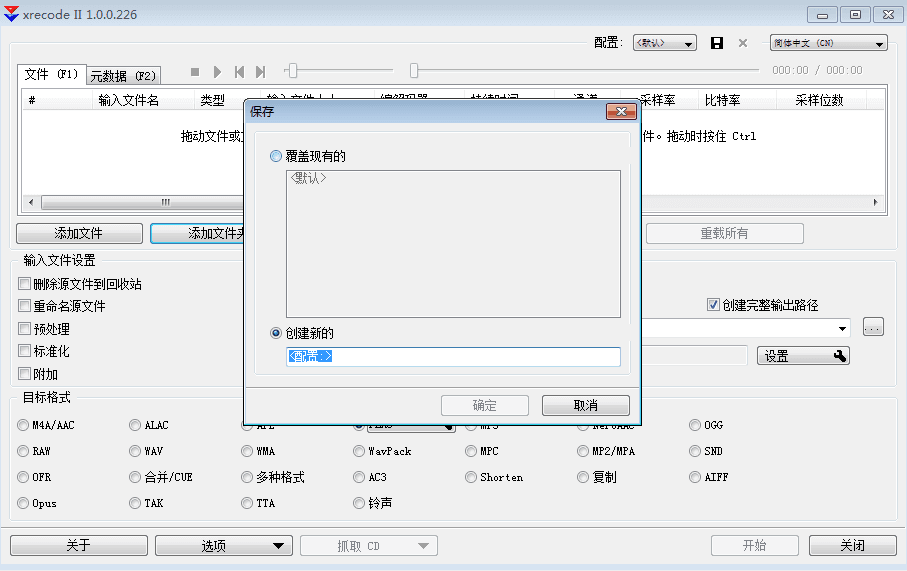Screen dimensions: 907x571
Task: Click the 添加文件 button
Action: click(x=79, y=233)
